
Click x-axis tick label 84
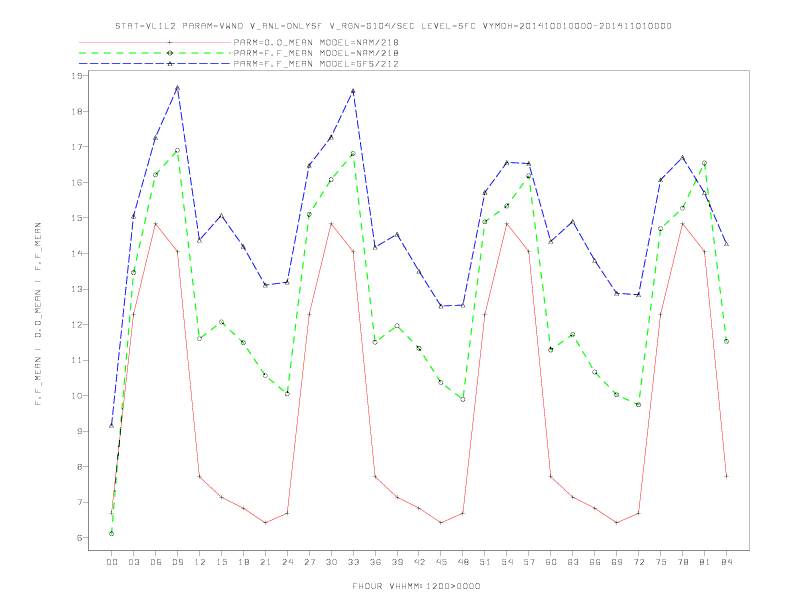tap(727, 562)
